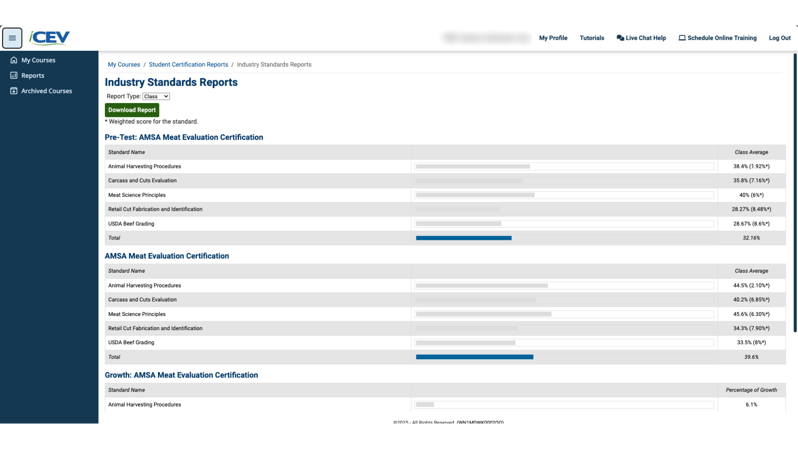Click the 40% (6%*) class average value
Image resolution: width=798 pixels, height=449 pixels.
click(751, 195)
